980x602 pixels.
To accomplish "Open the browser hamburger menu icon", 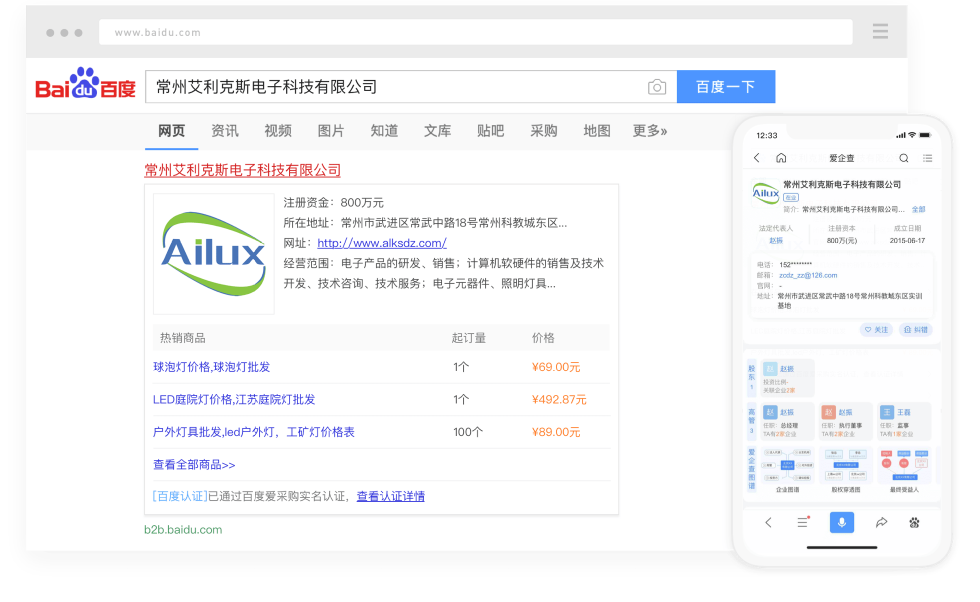I will (880, 31).
